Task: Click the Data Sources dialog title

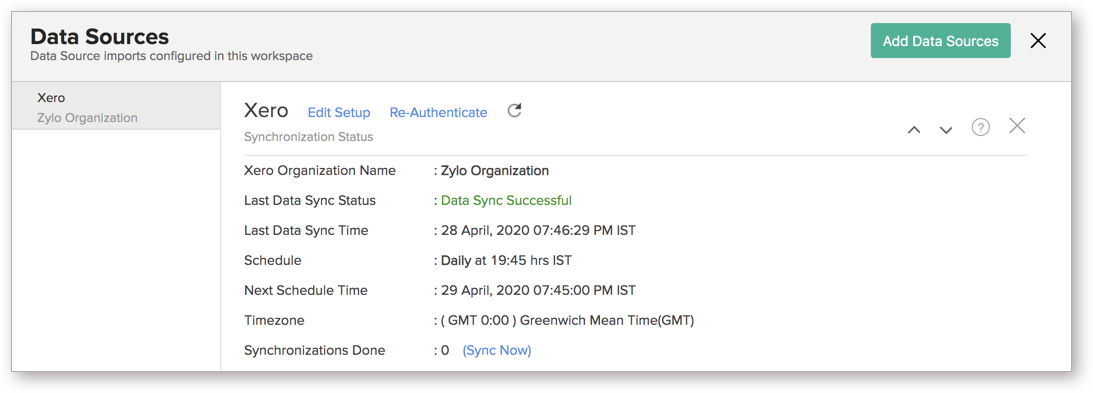Action: point(99,36)
